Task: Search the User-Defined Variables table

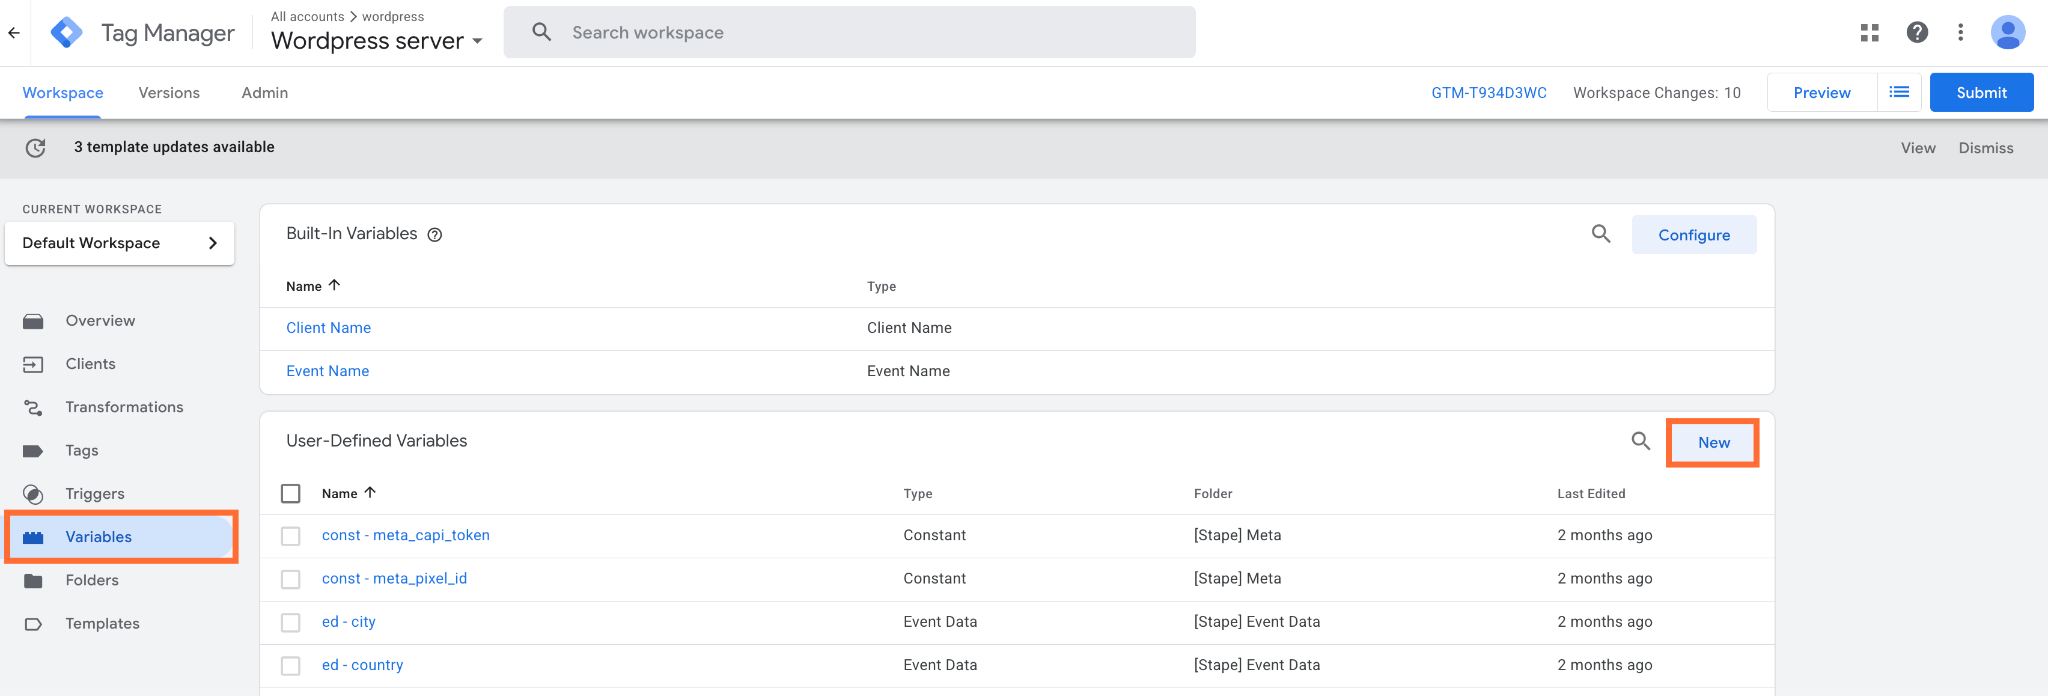Action: (1641, 441)
